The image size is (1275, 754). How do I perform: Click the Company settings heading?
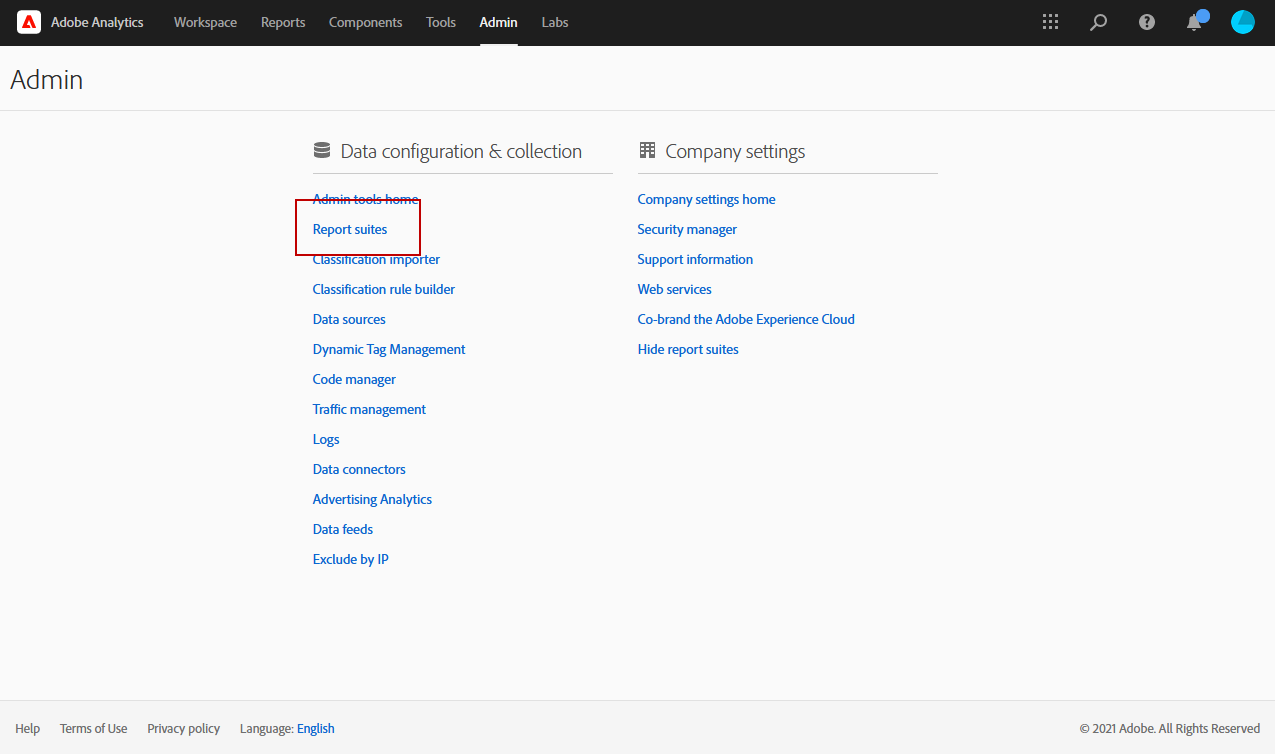tap(735, 151)
